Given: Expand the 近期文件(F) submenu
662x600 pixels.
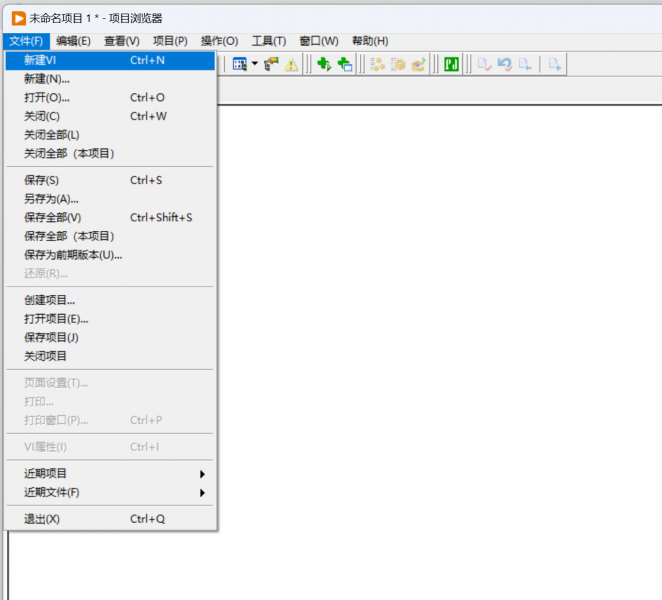Looking at the screenshot, I should [110, 492].
